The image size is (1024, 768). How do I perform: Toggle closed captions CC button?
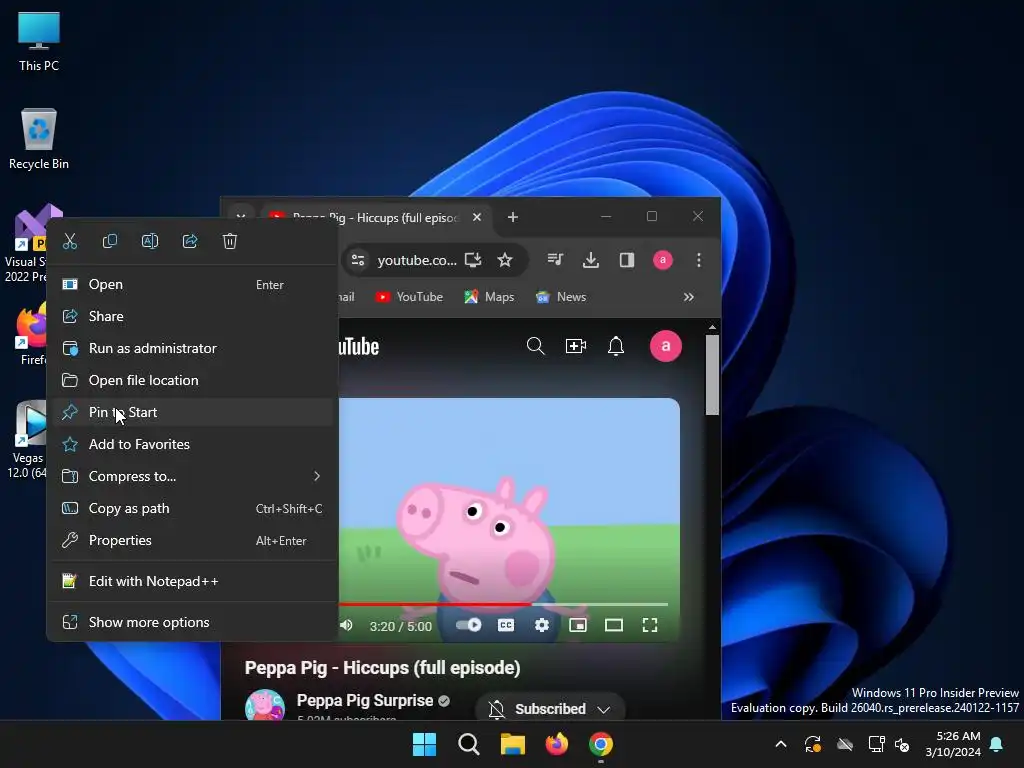[506, 626]
